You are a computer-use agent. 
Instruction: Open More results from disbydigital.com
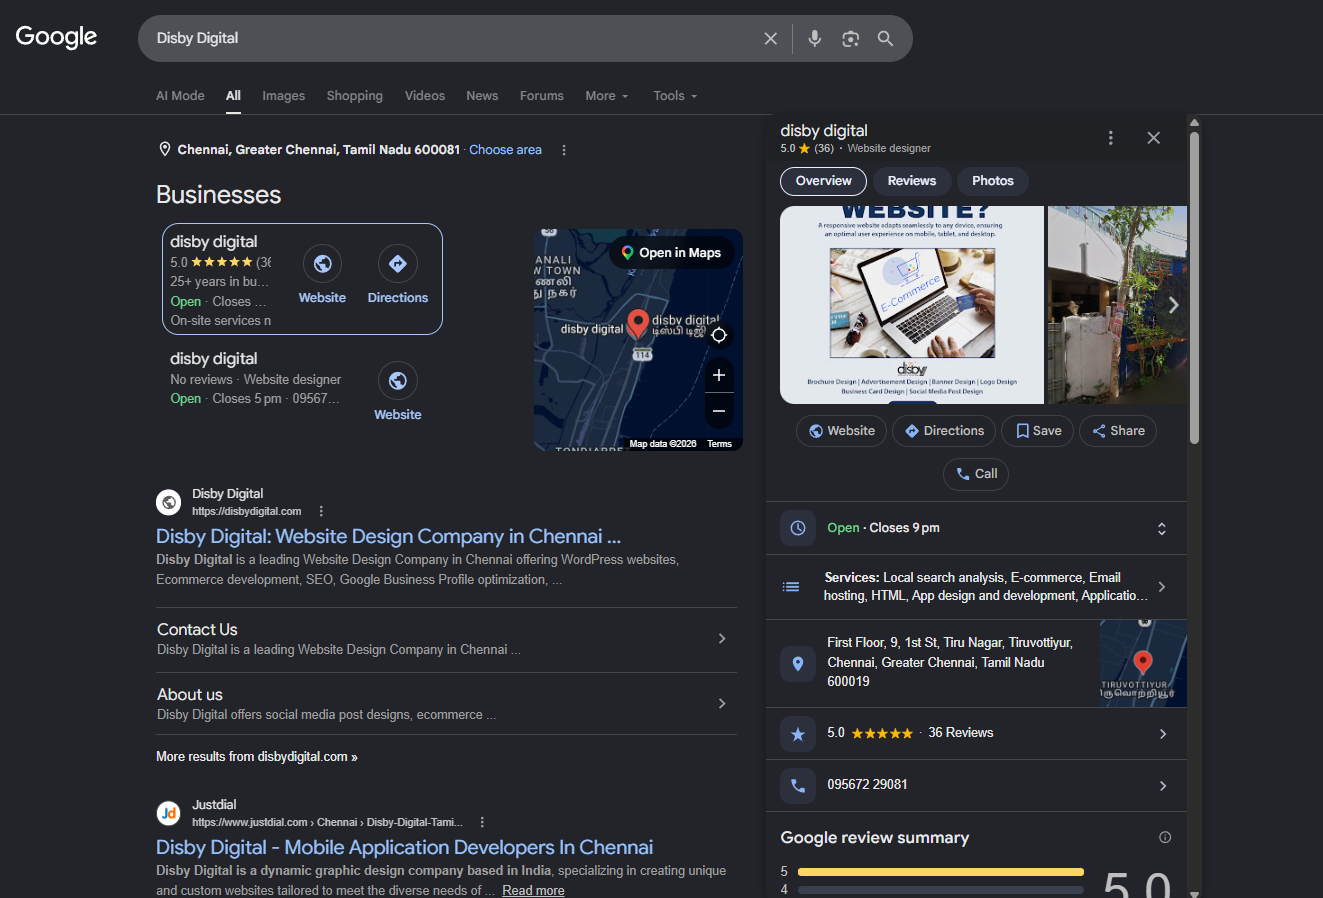coord(257,757)
